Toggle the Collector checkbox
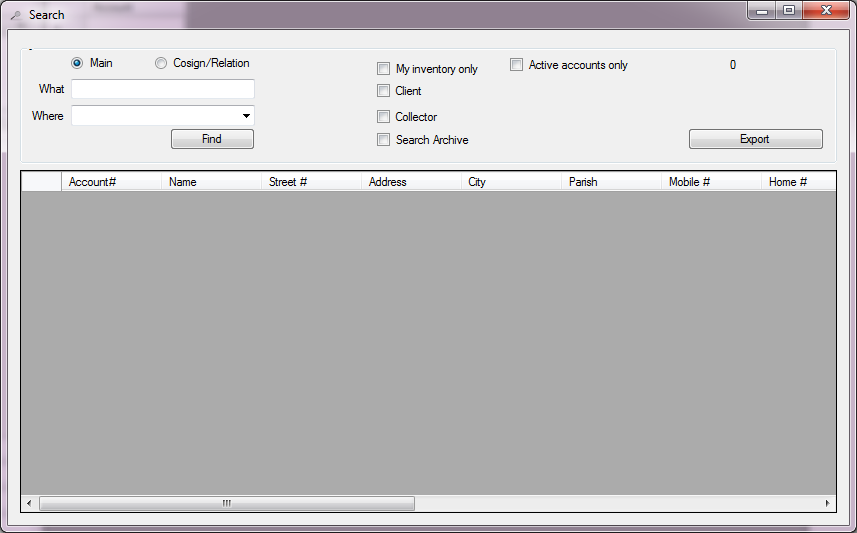 tap(383, 117)
